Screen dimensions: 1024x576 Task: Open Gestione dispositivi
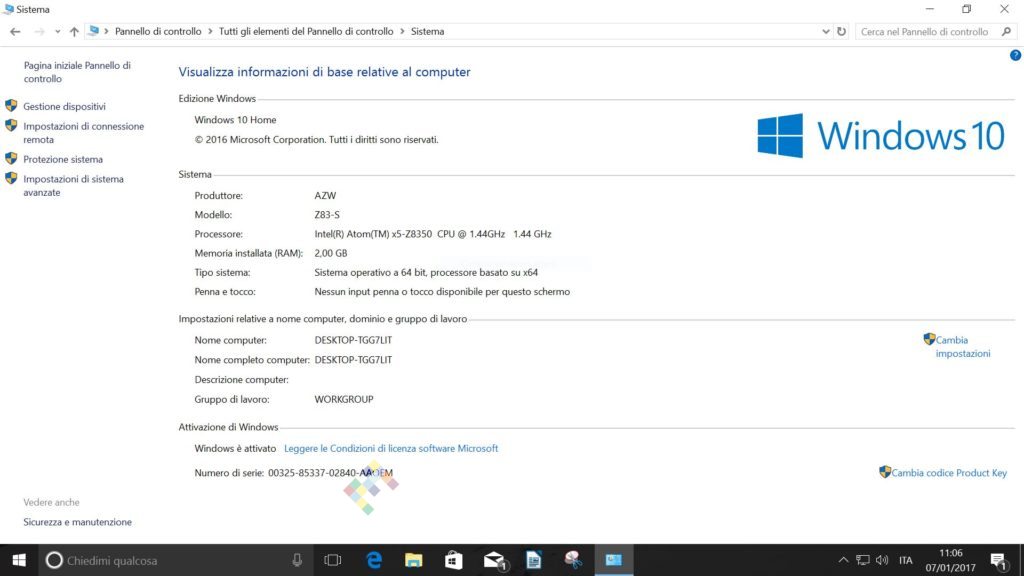[65, 106]
